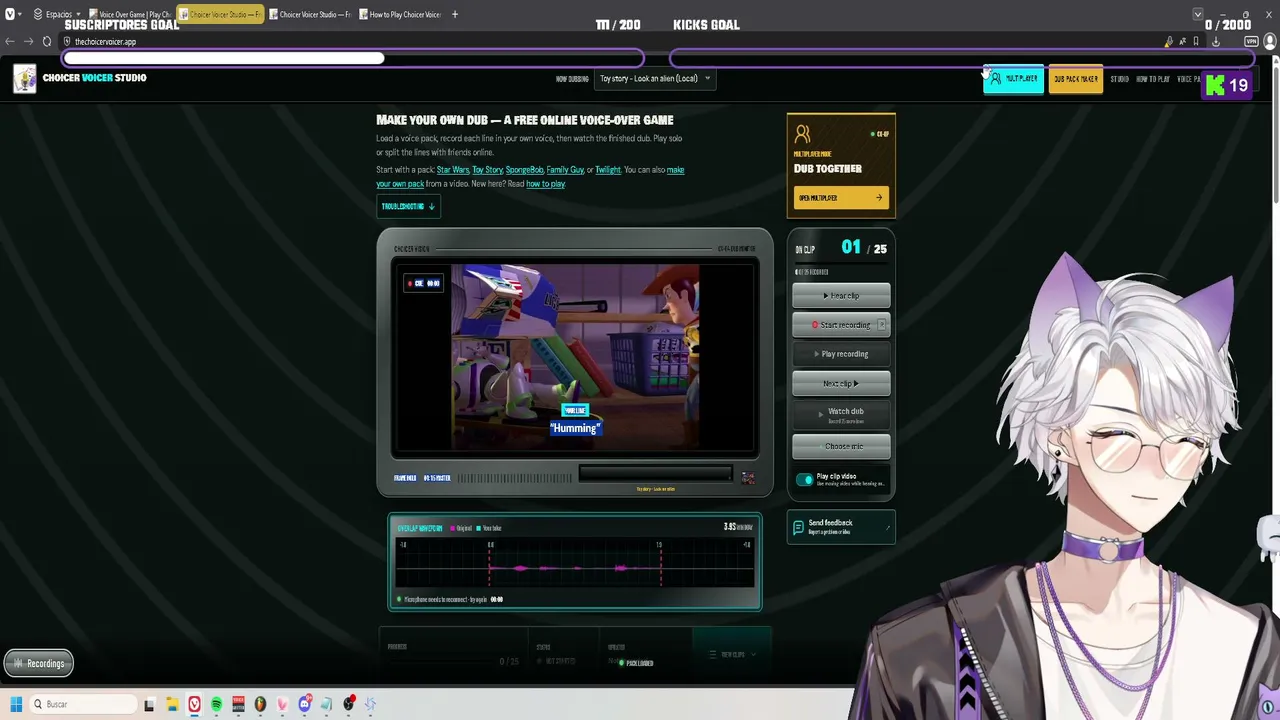Open the browser tab list chevron
The width and height of the screenshot is (1280, 720).
coord(1198,14)
